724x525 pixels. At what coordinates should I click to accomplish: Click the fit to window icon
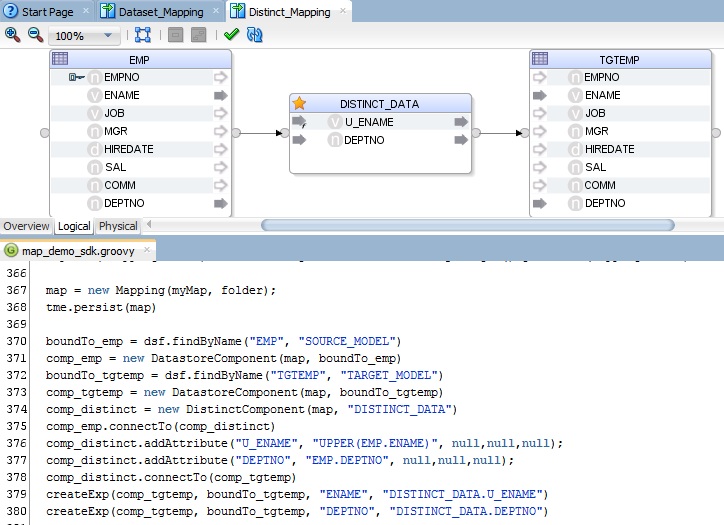(x=142, y=35)
